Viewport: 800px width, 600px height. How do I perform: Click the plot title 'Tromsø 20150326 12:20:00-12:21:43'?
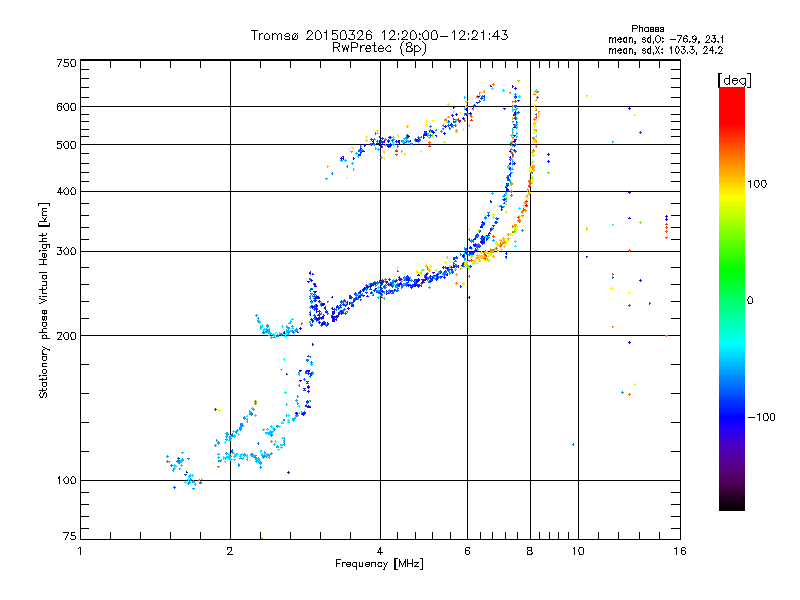tap(379, 35)
